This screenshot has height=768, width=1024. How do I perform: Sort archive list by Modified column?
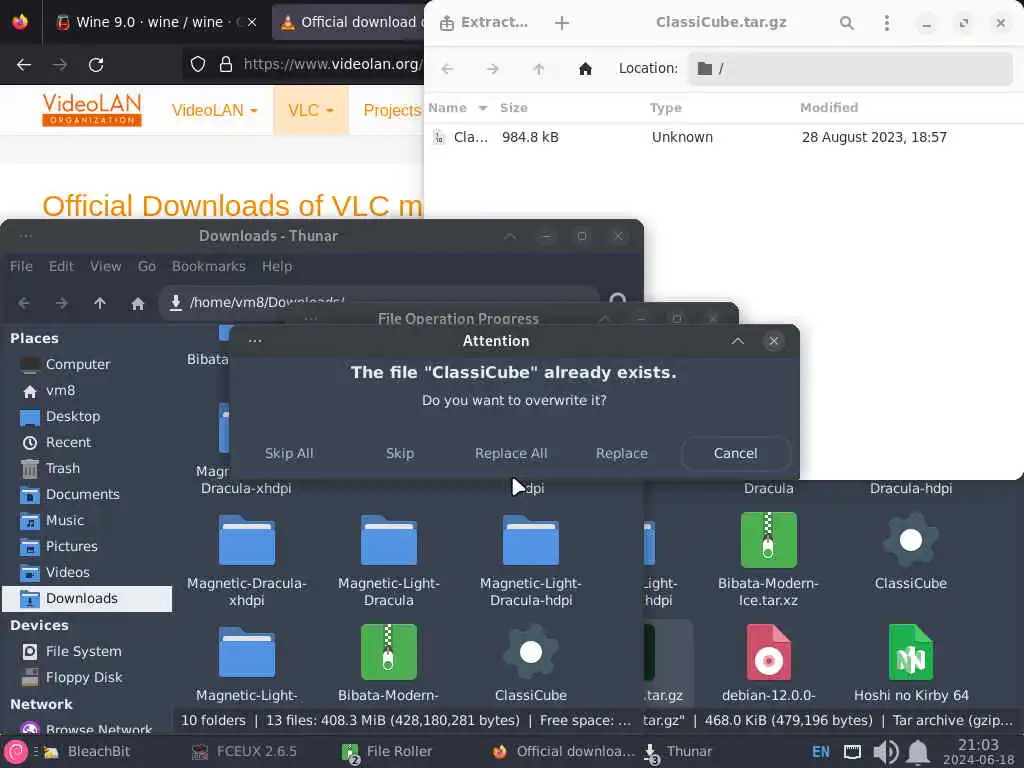tap(829, 108)
